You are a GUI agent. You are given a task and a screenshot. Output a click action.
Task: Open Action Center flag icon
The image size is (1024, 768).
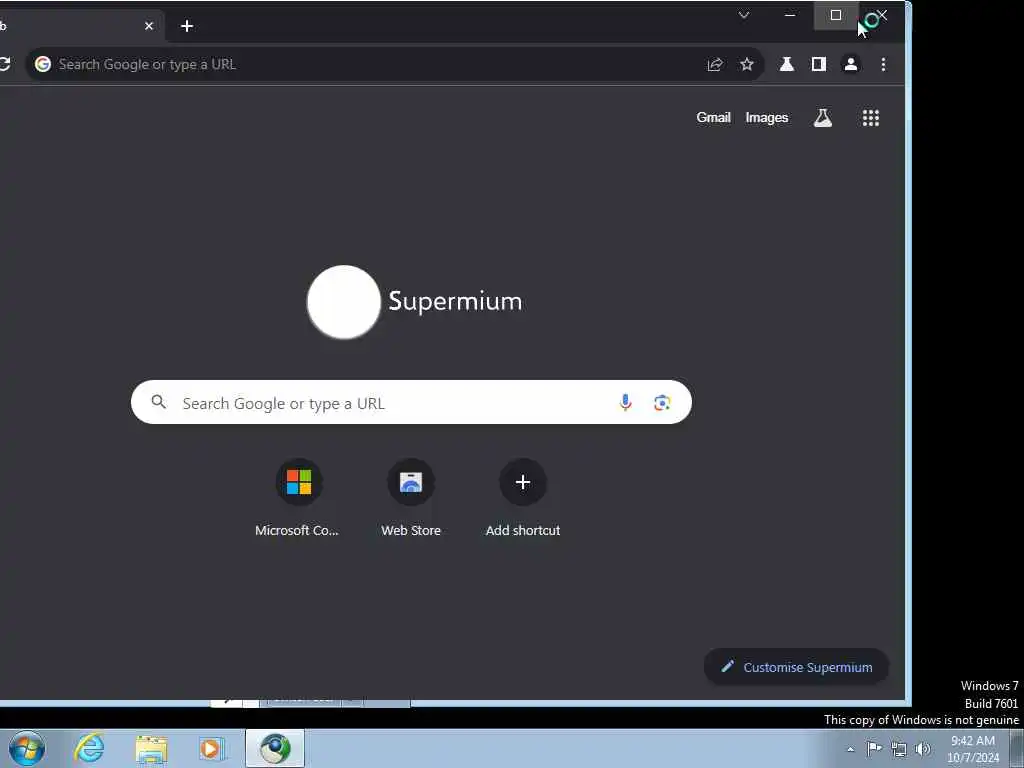tap(874, 748)
